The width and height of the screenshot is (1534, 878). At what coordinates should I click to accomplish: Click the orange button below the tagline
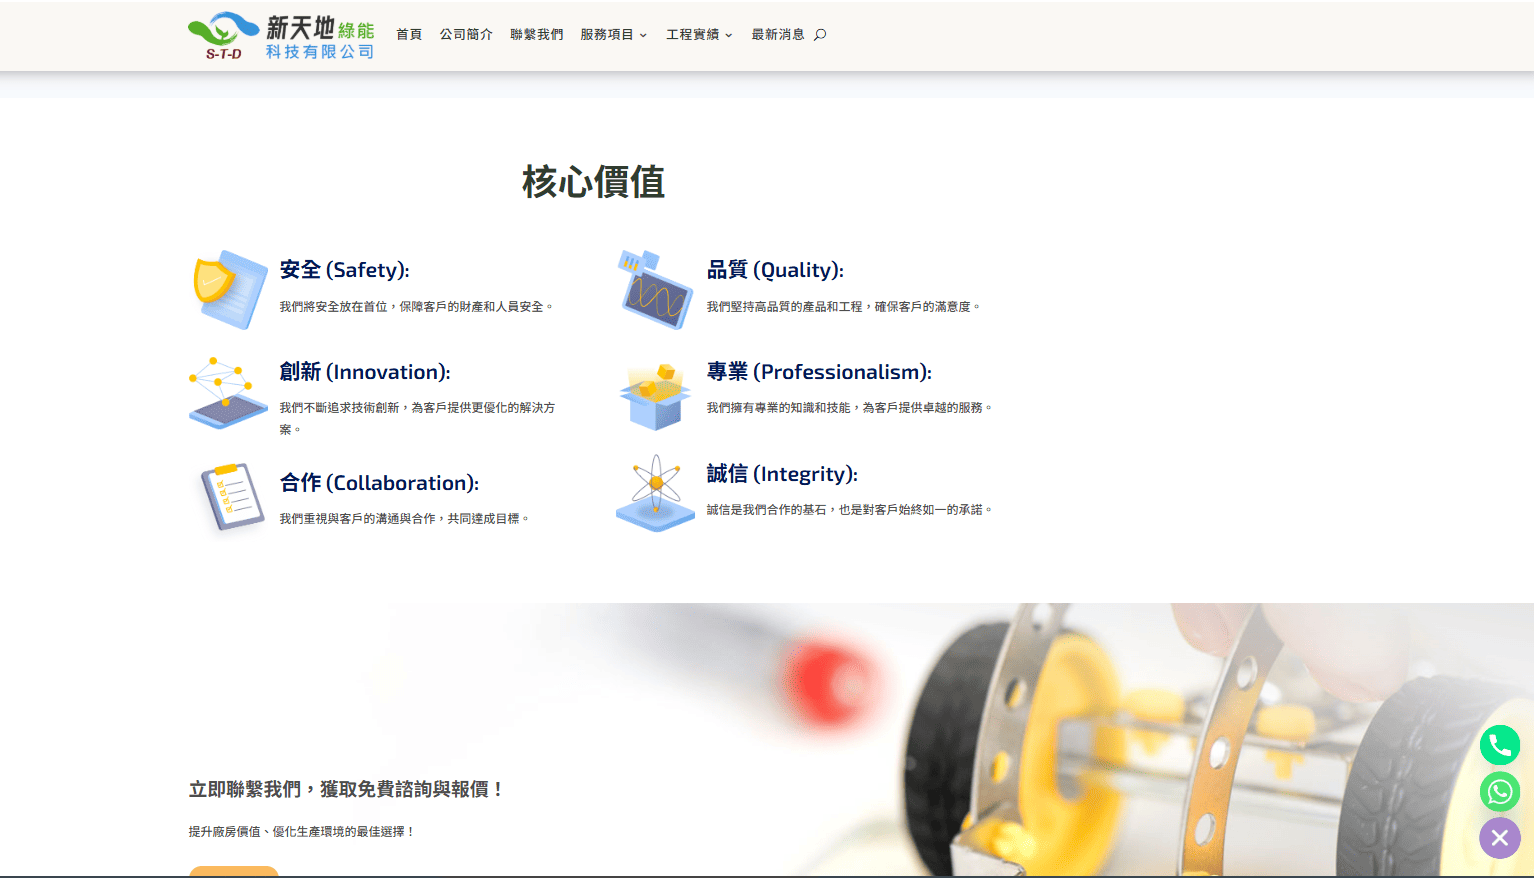point(234,872)
